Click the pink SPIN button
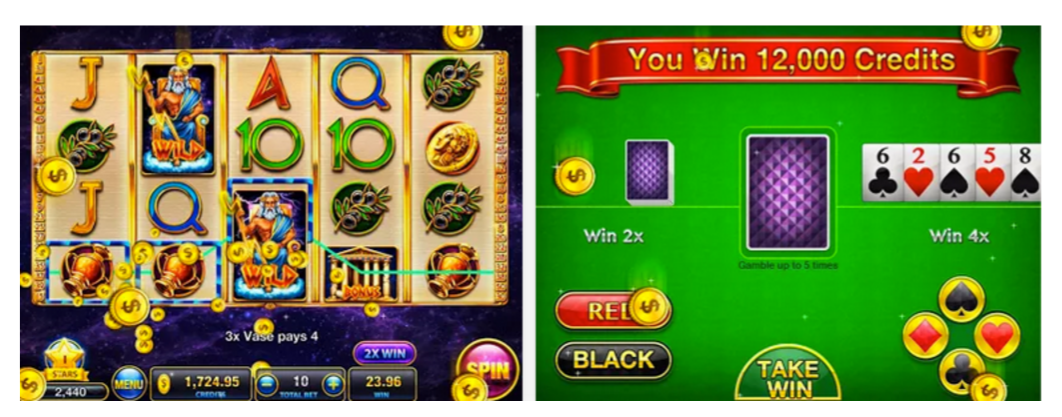1062x417 pixels. click(487, 369)
